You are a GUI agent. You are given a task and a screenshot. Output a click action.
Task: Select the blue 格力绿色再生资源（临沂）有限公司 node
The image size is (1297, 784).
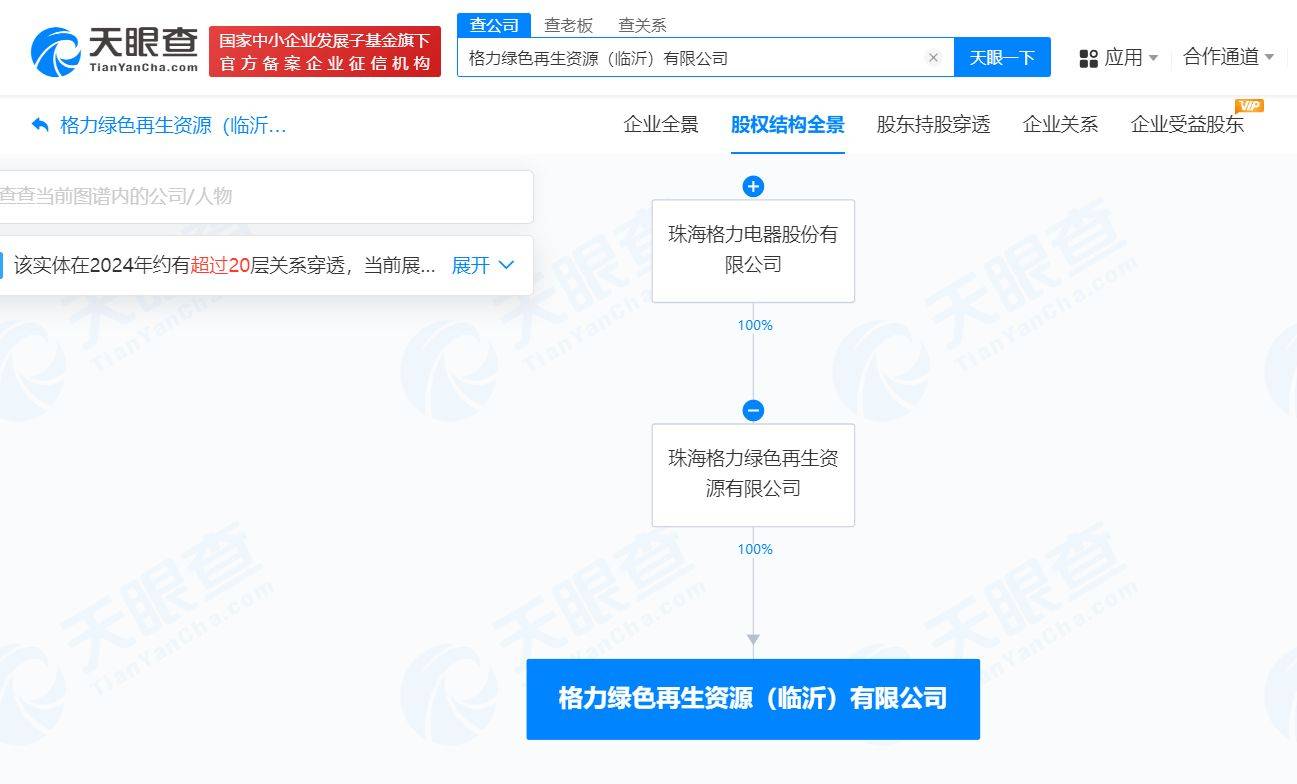coord(753,699)
